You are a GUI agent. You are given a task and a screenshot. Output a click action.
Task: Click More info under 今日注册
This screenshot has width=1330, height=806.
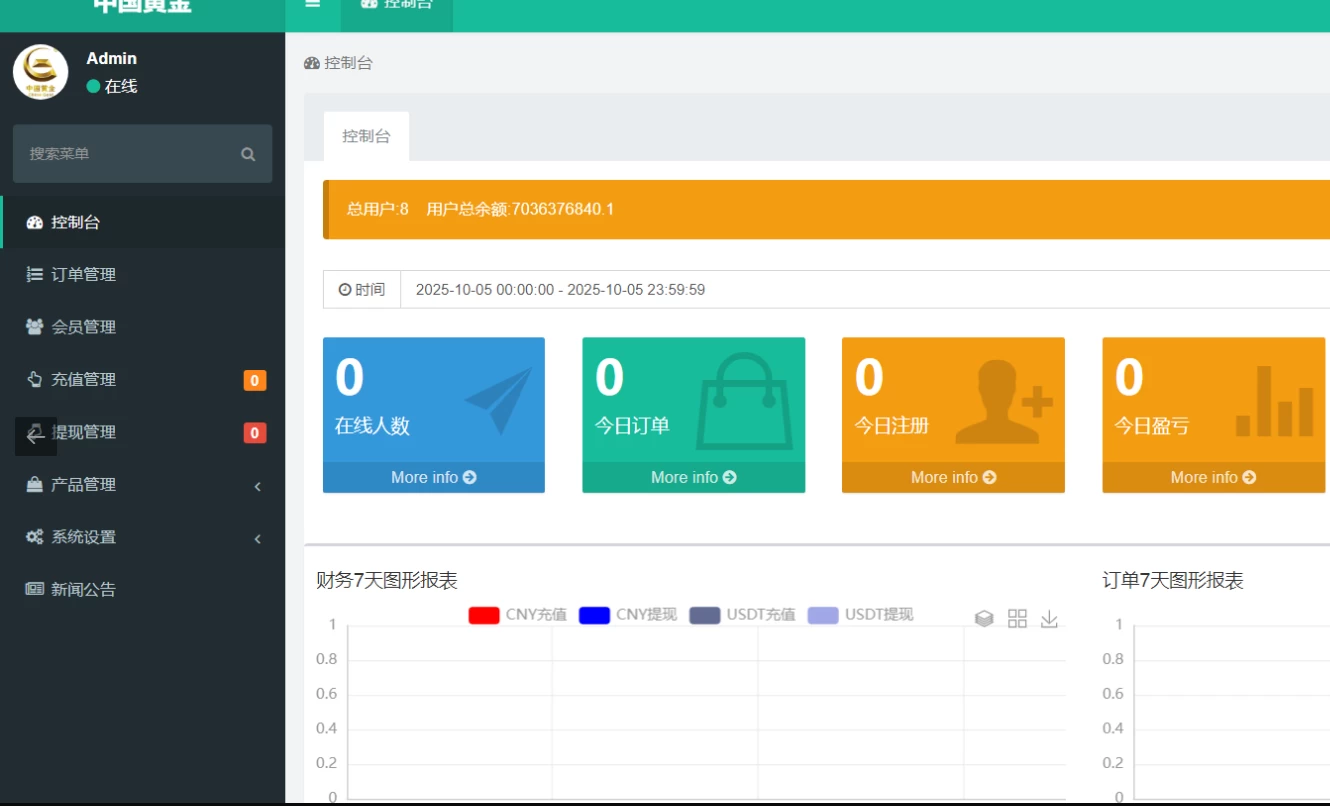click(953, 477)
